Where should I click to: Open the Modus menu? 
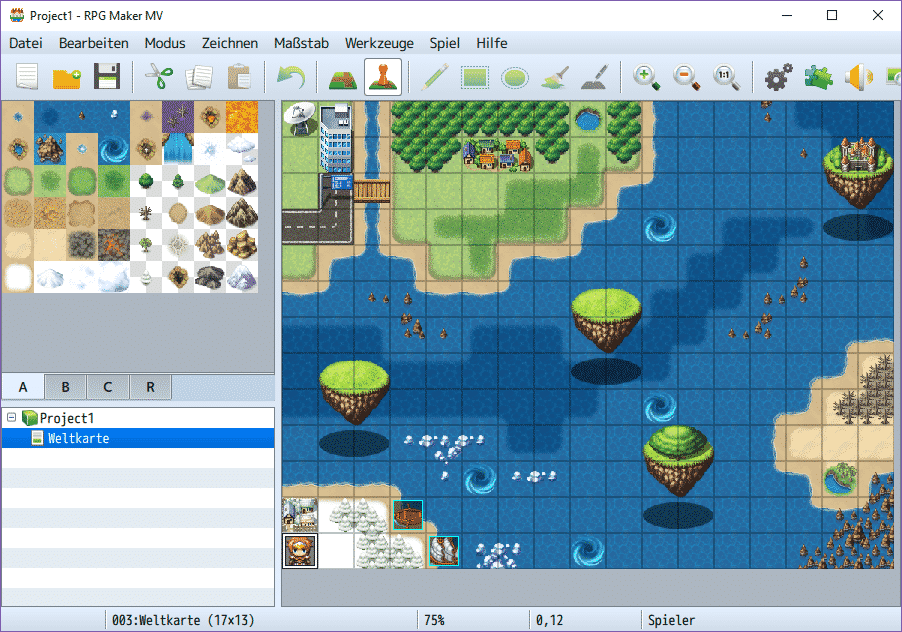coord(165,43)
